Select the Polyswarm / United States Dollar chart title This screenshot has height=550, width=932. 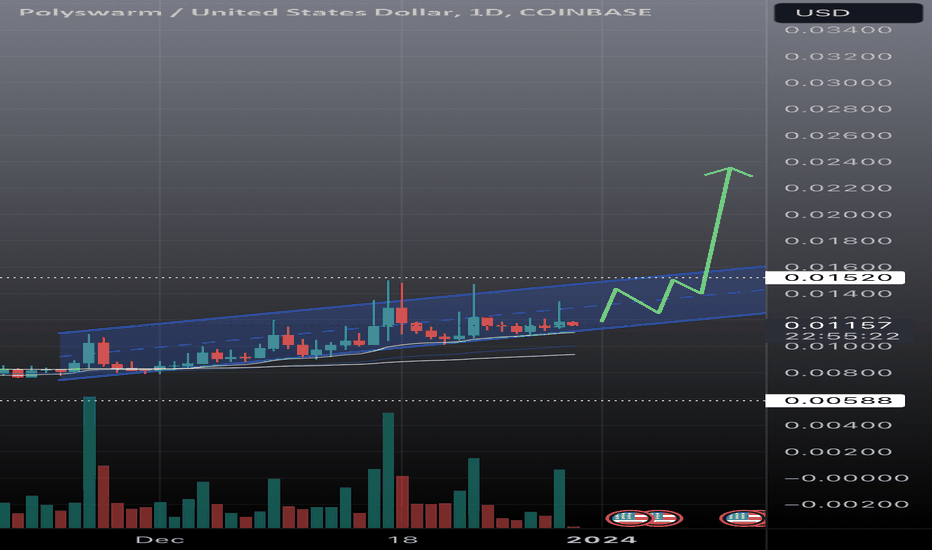pyautogui.click(x=335, y=12)
